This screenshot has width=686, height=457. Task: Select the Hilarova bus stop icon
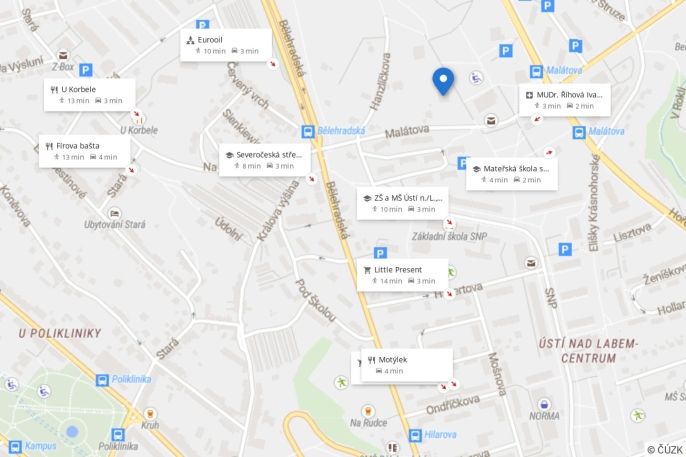[x=415, y=435]
